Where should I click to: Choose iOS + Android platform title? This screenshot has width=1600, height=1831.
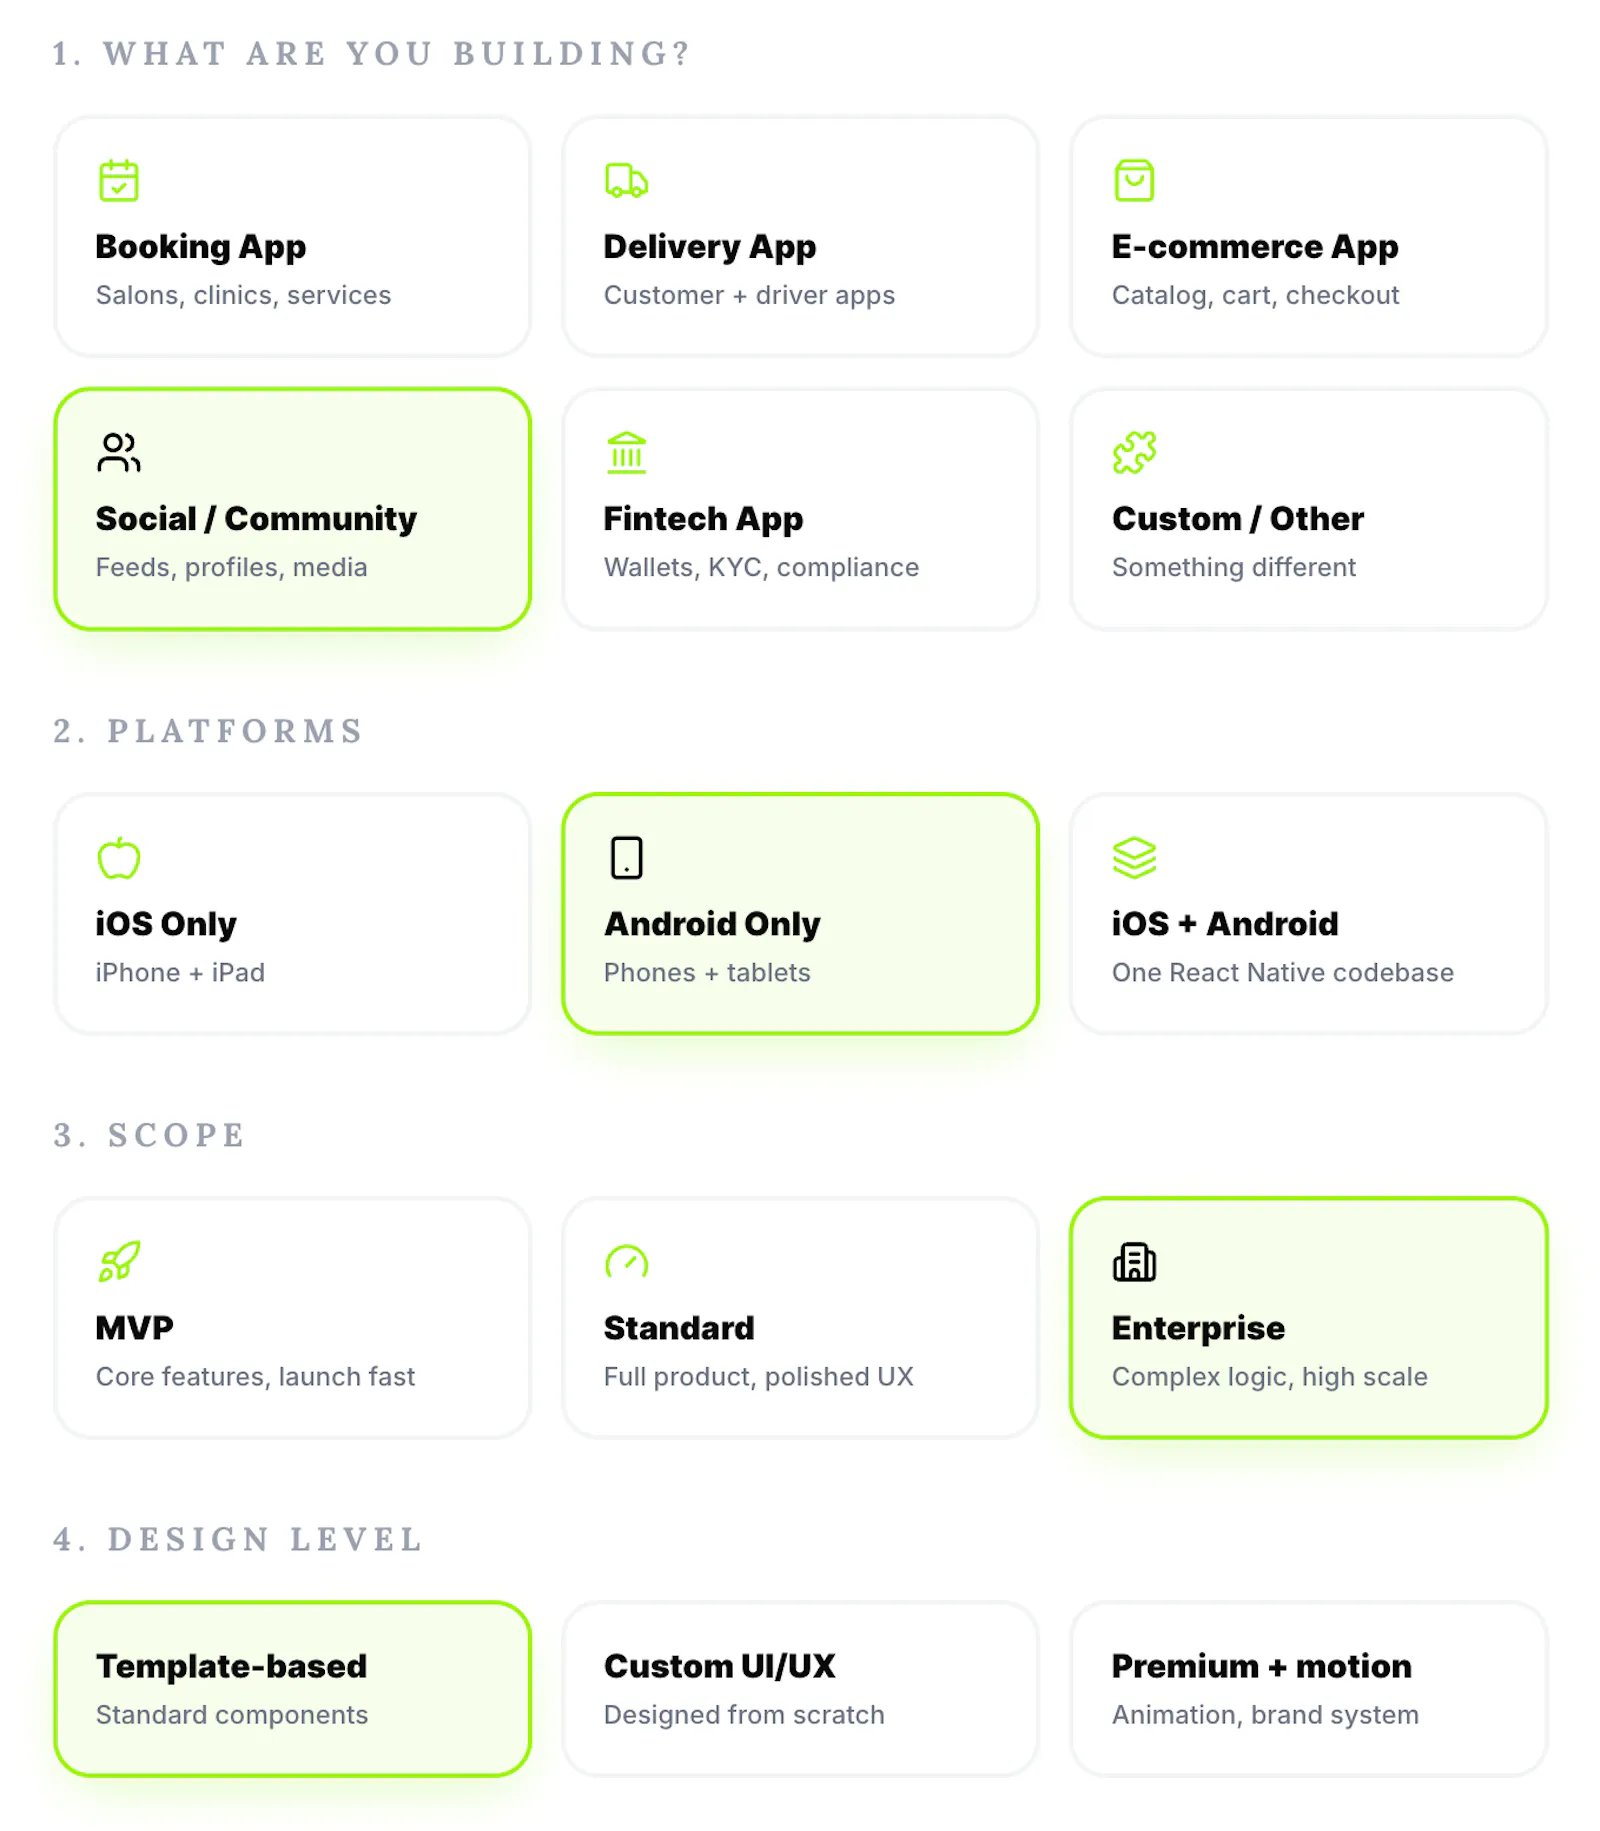(x=1225, y=924)
